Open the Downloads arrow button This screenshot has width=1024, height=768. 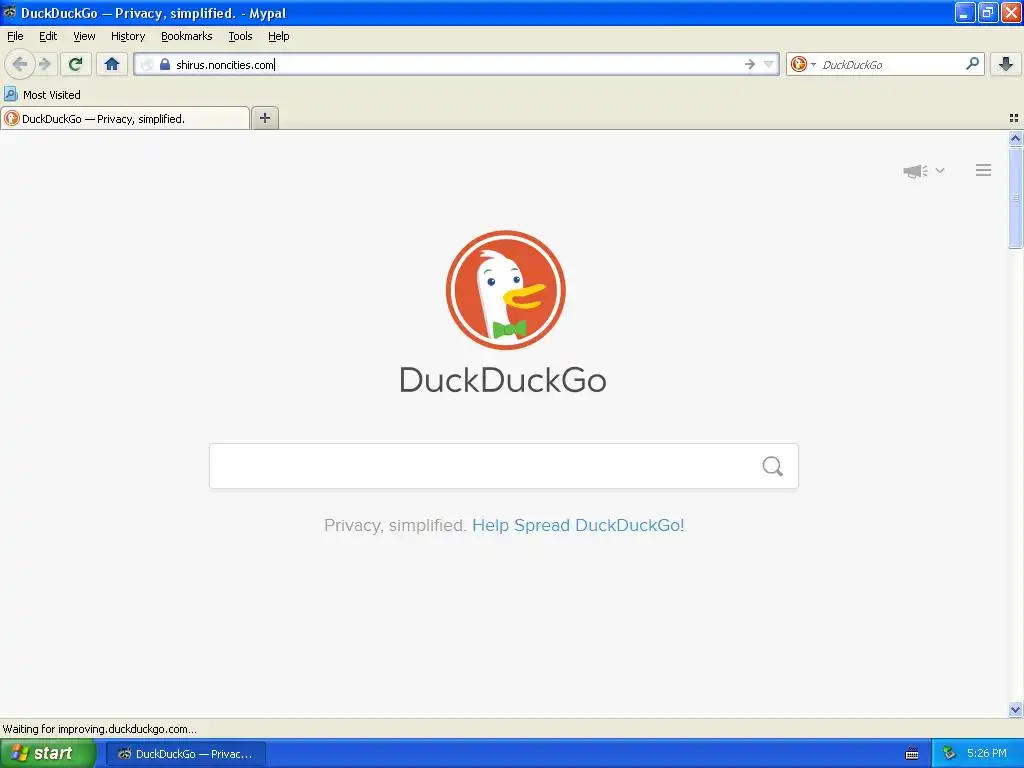(x=1006, y=64)
